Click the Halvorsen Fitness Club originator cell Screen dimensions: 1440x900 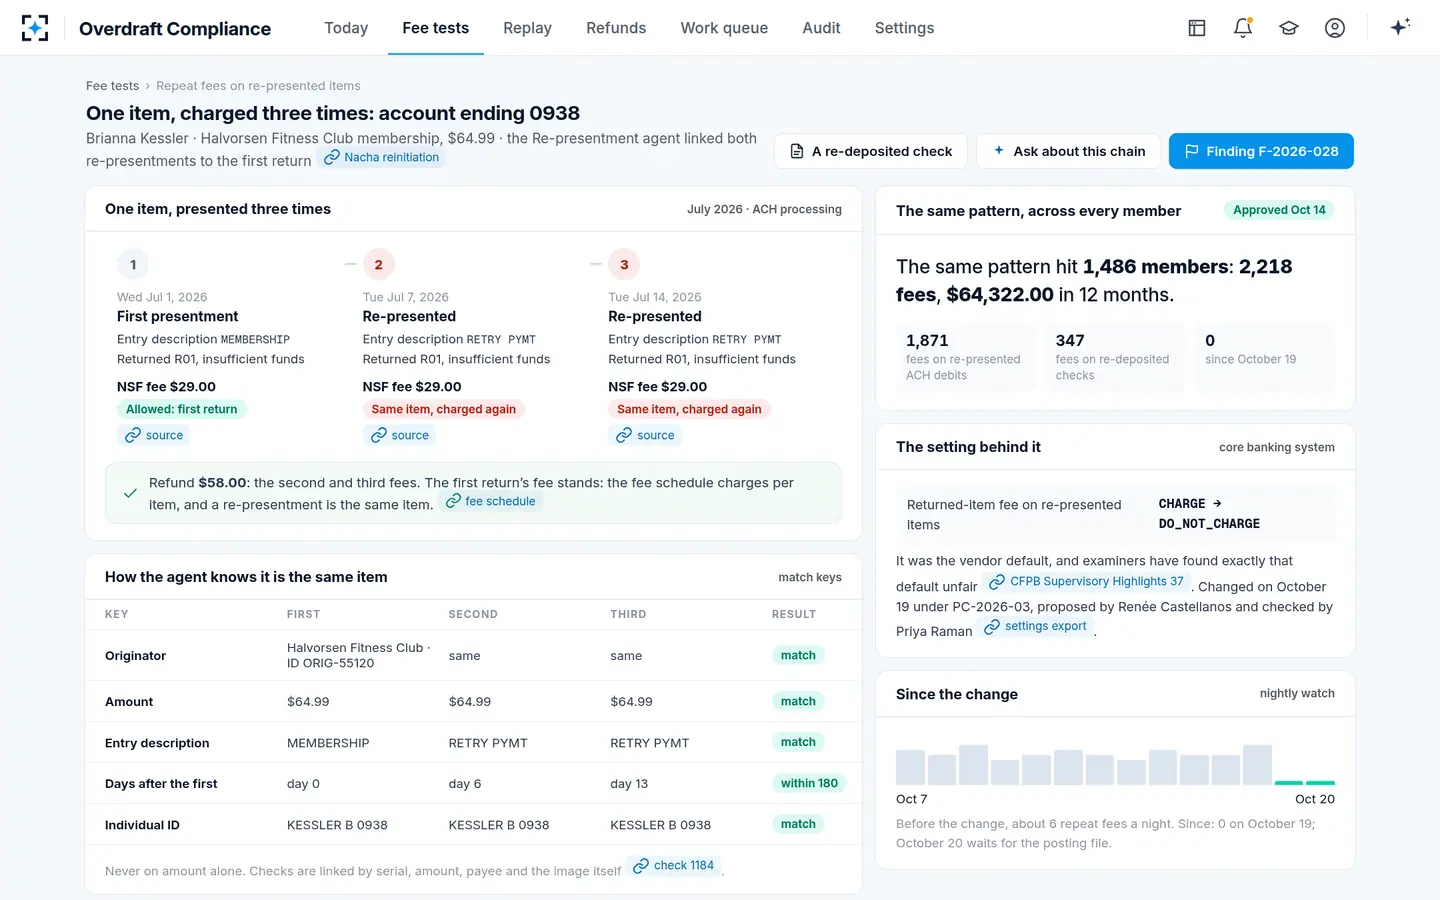(359, 655)
